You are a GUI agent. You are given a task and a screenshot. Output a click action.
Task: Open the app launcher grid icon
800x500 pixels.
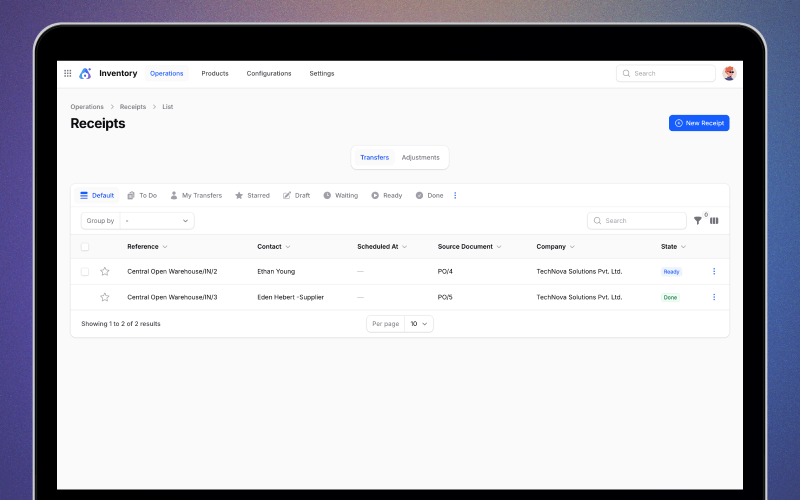pos(68,73)
